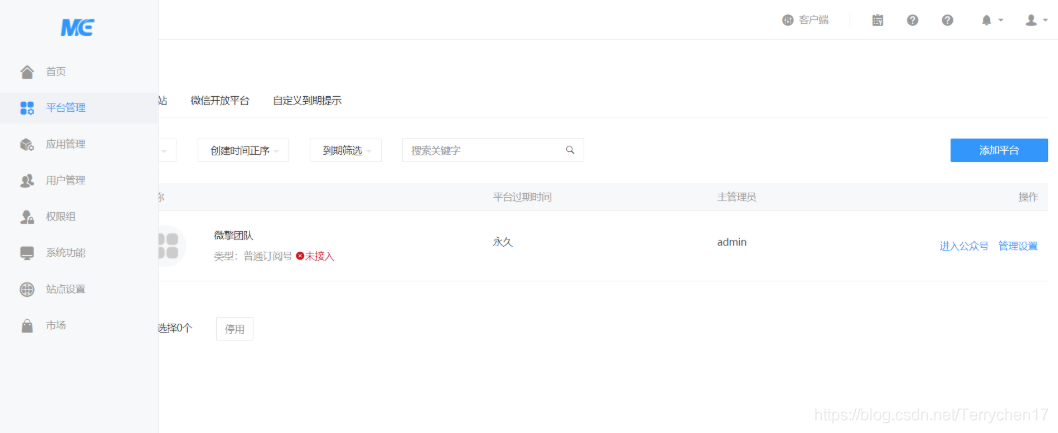Open 站点设置 in the sidebar
Image resolution: width=1058 pixels, height=433 pixels.
(79, 289)
